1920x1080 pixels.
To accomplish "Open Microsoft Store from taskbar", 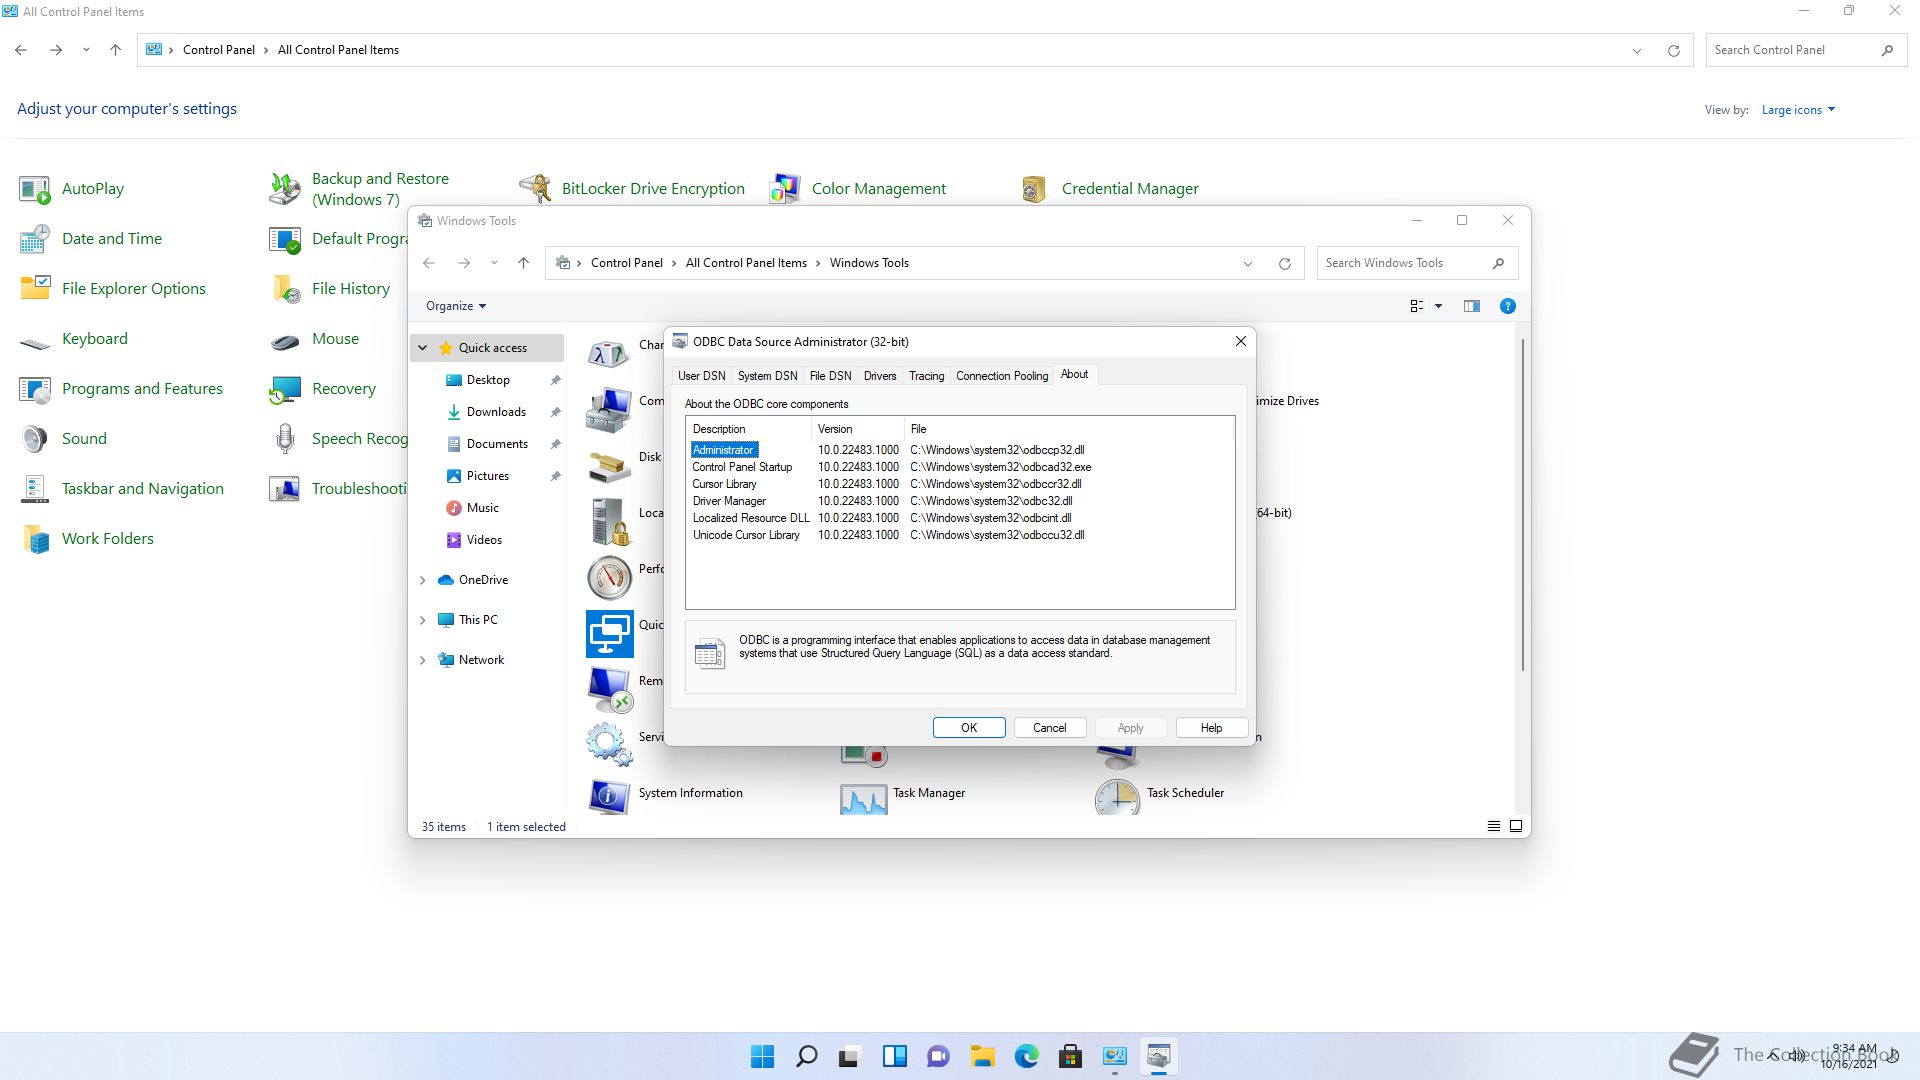I will (1070, 1056).
